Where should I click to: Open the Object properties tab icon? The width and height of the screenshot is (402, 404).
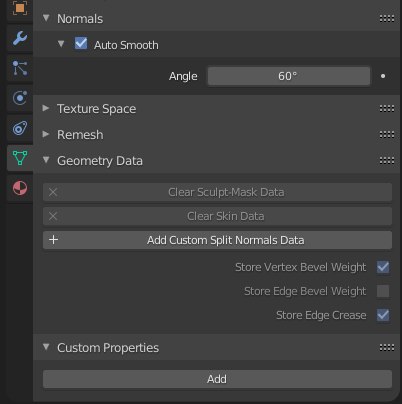click(20, 8)
